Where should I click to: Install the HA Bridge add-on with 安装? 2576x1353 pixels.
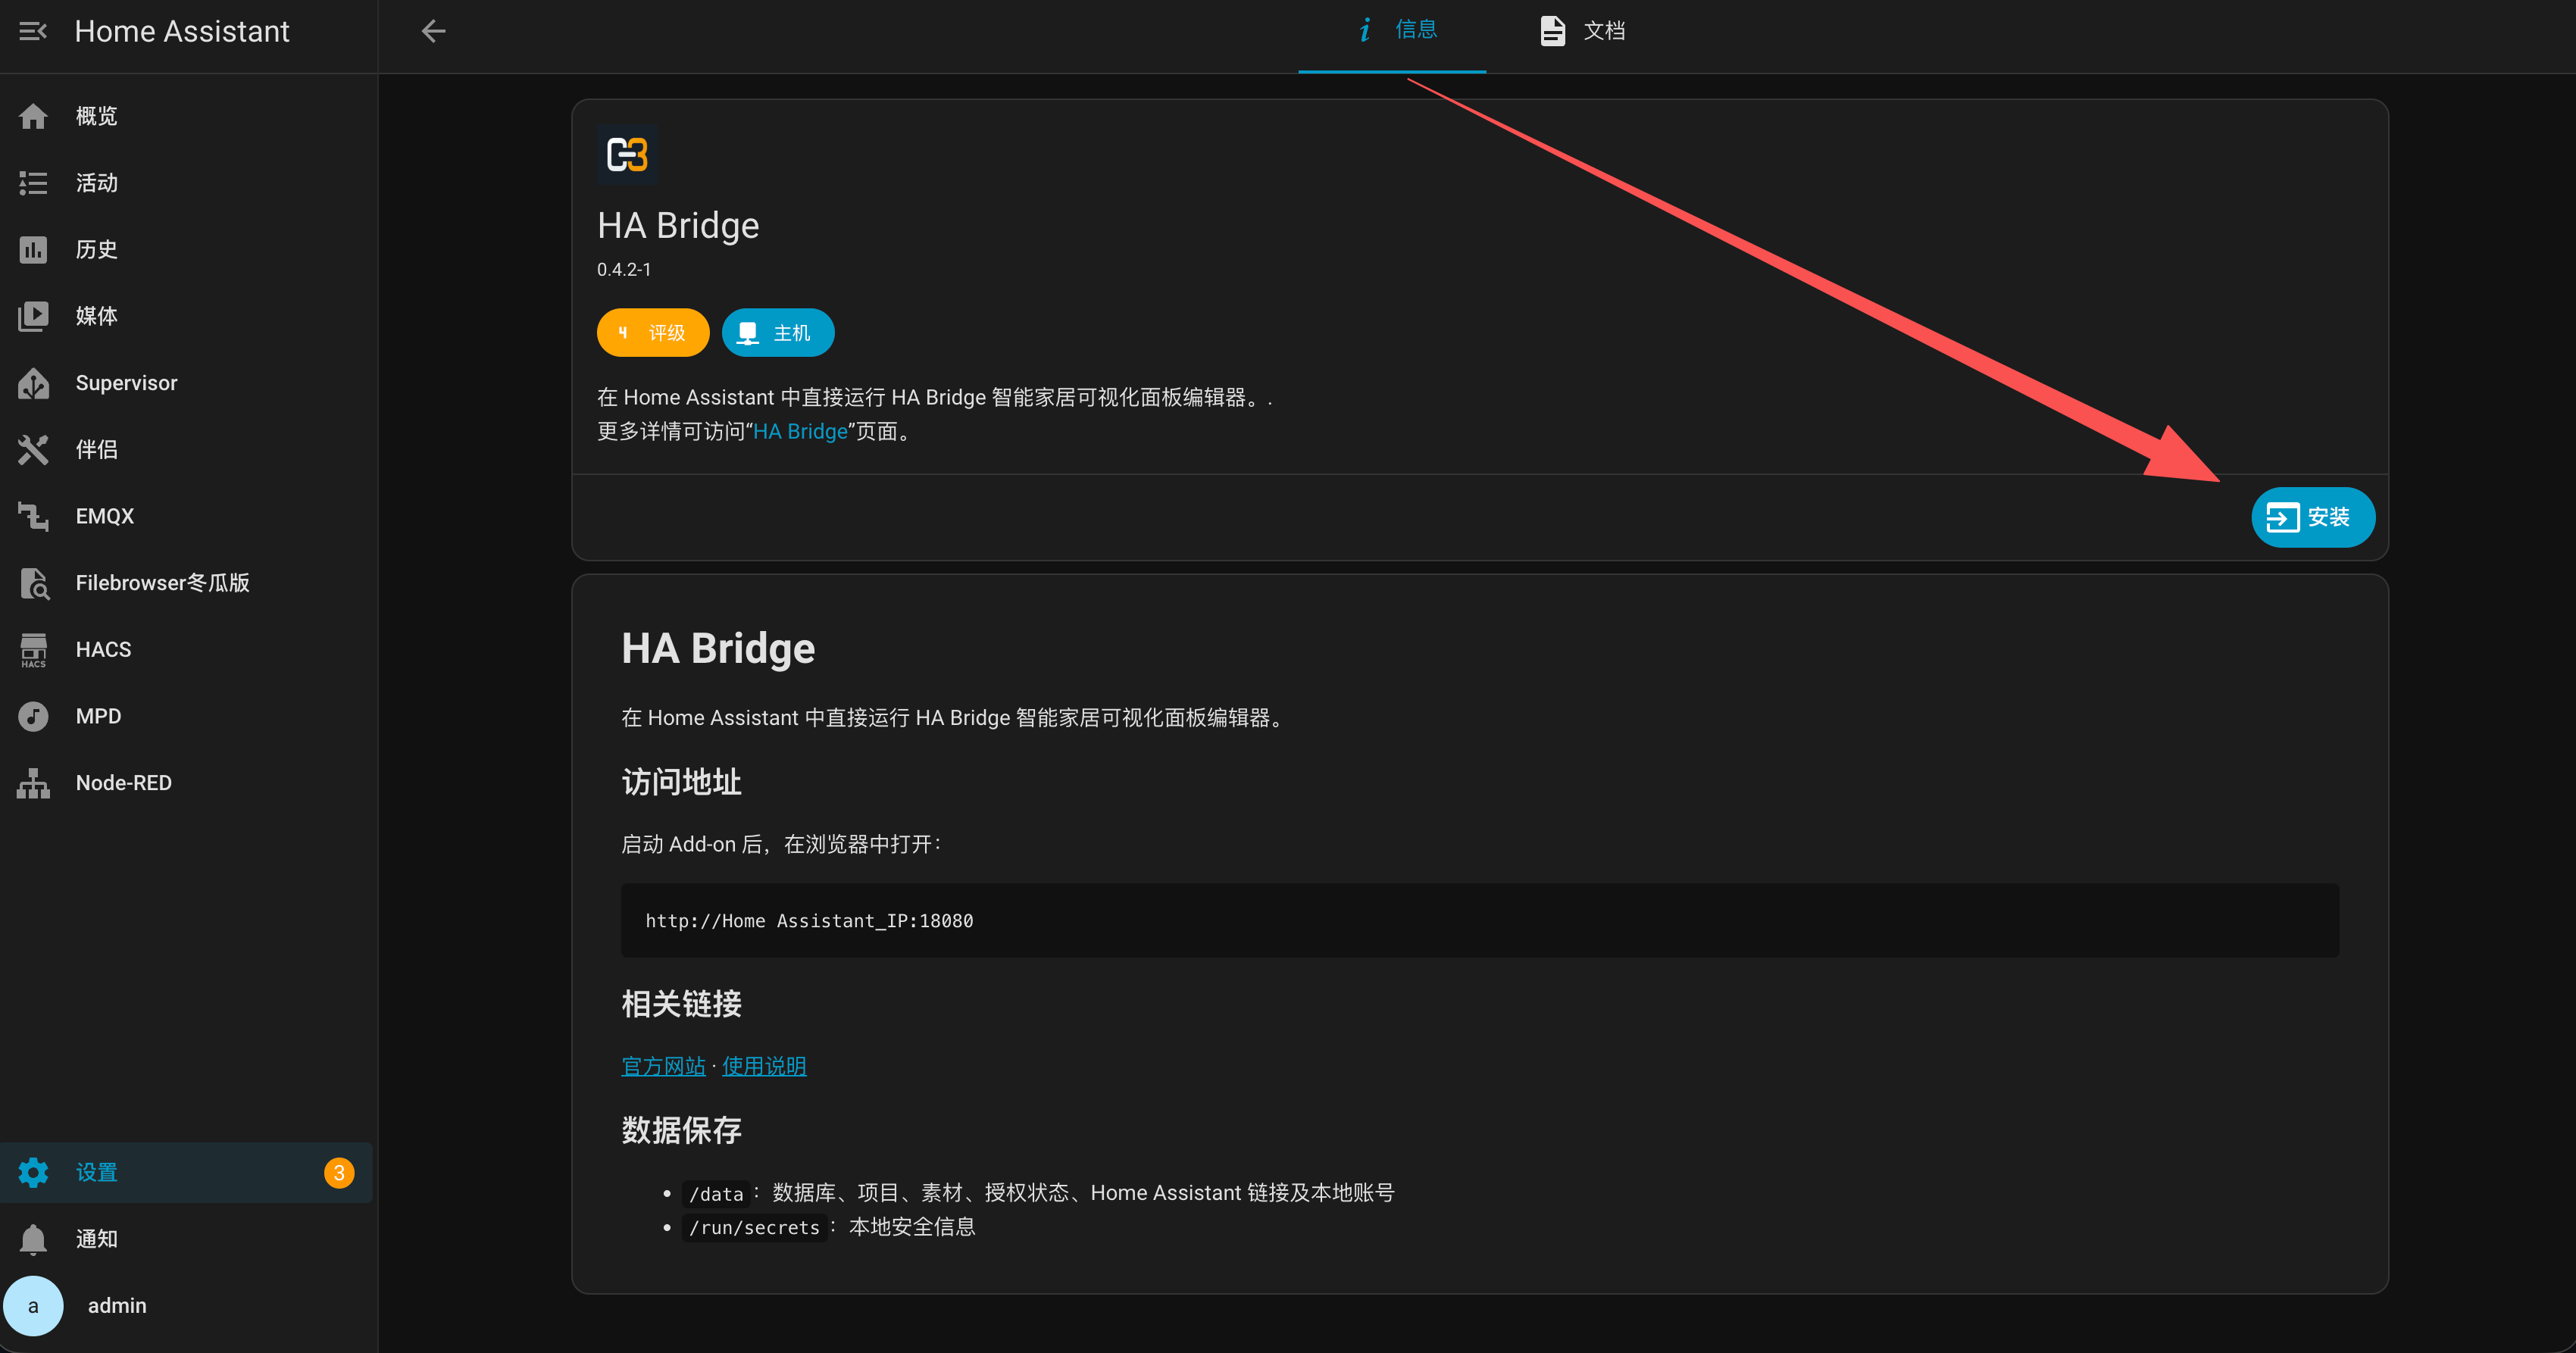point(2313,517)
